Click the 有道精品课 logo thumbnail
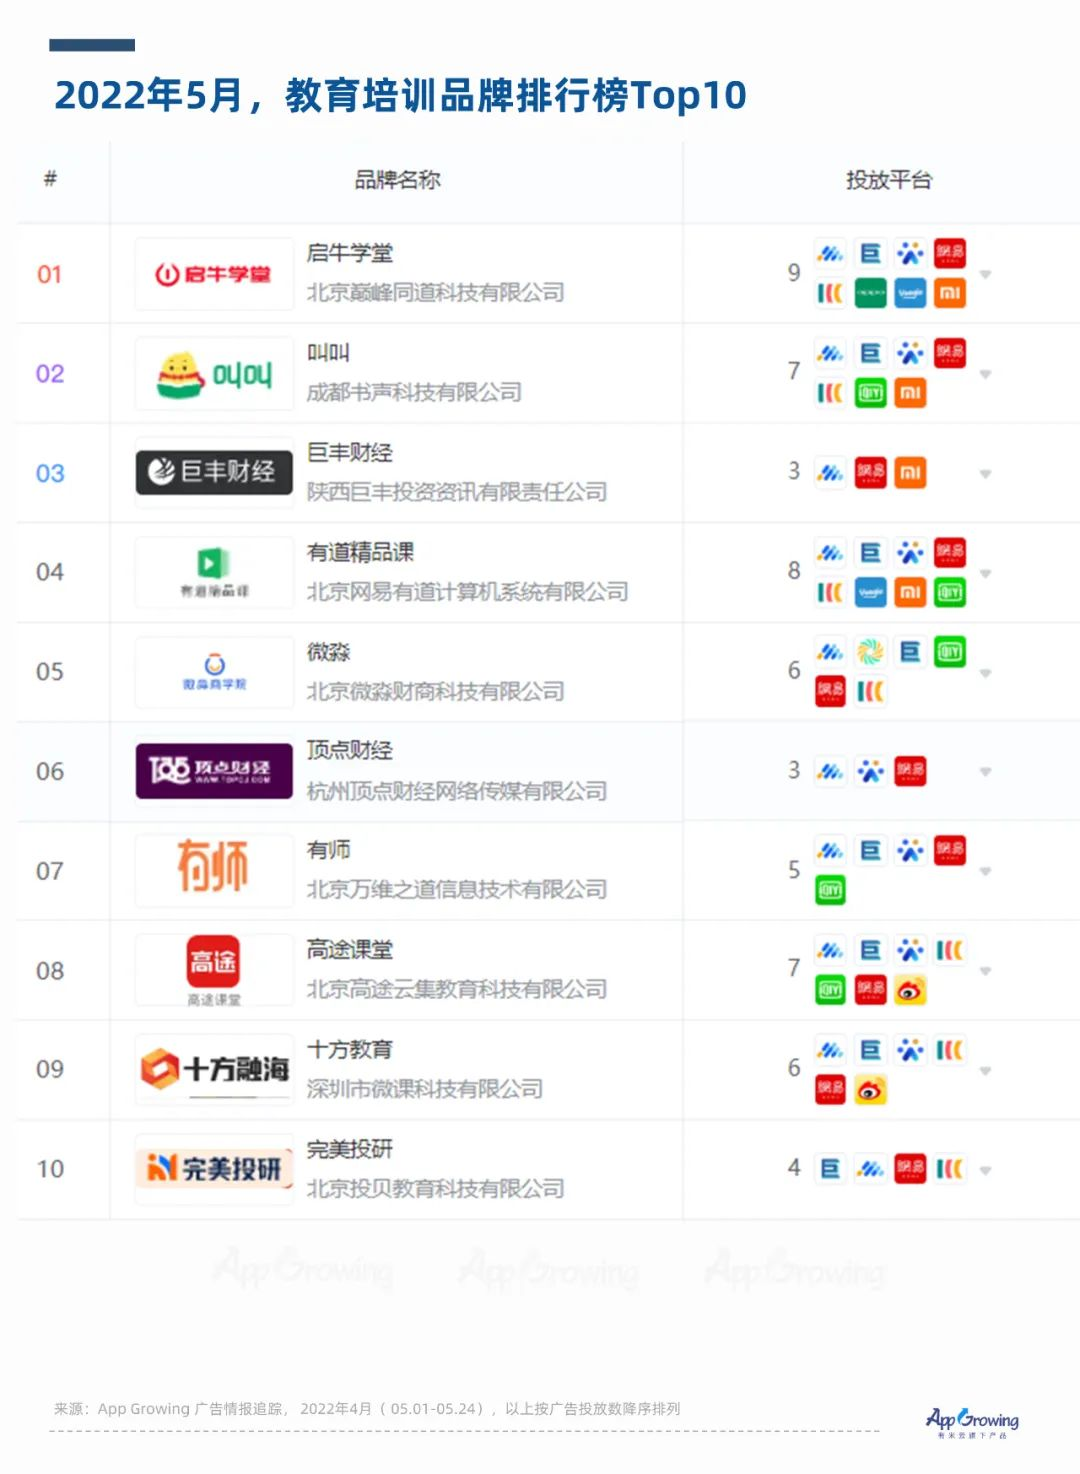 click(214, 573)
